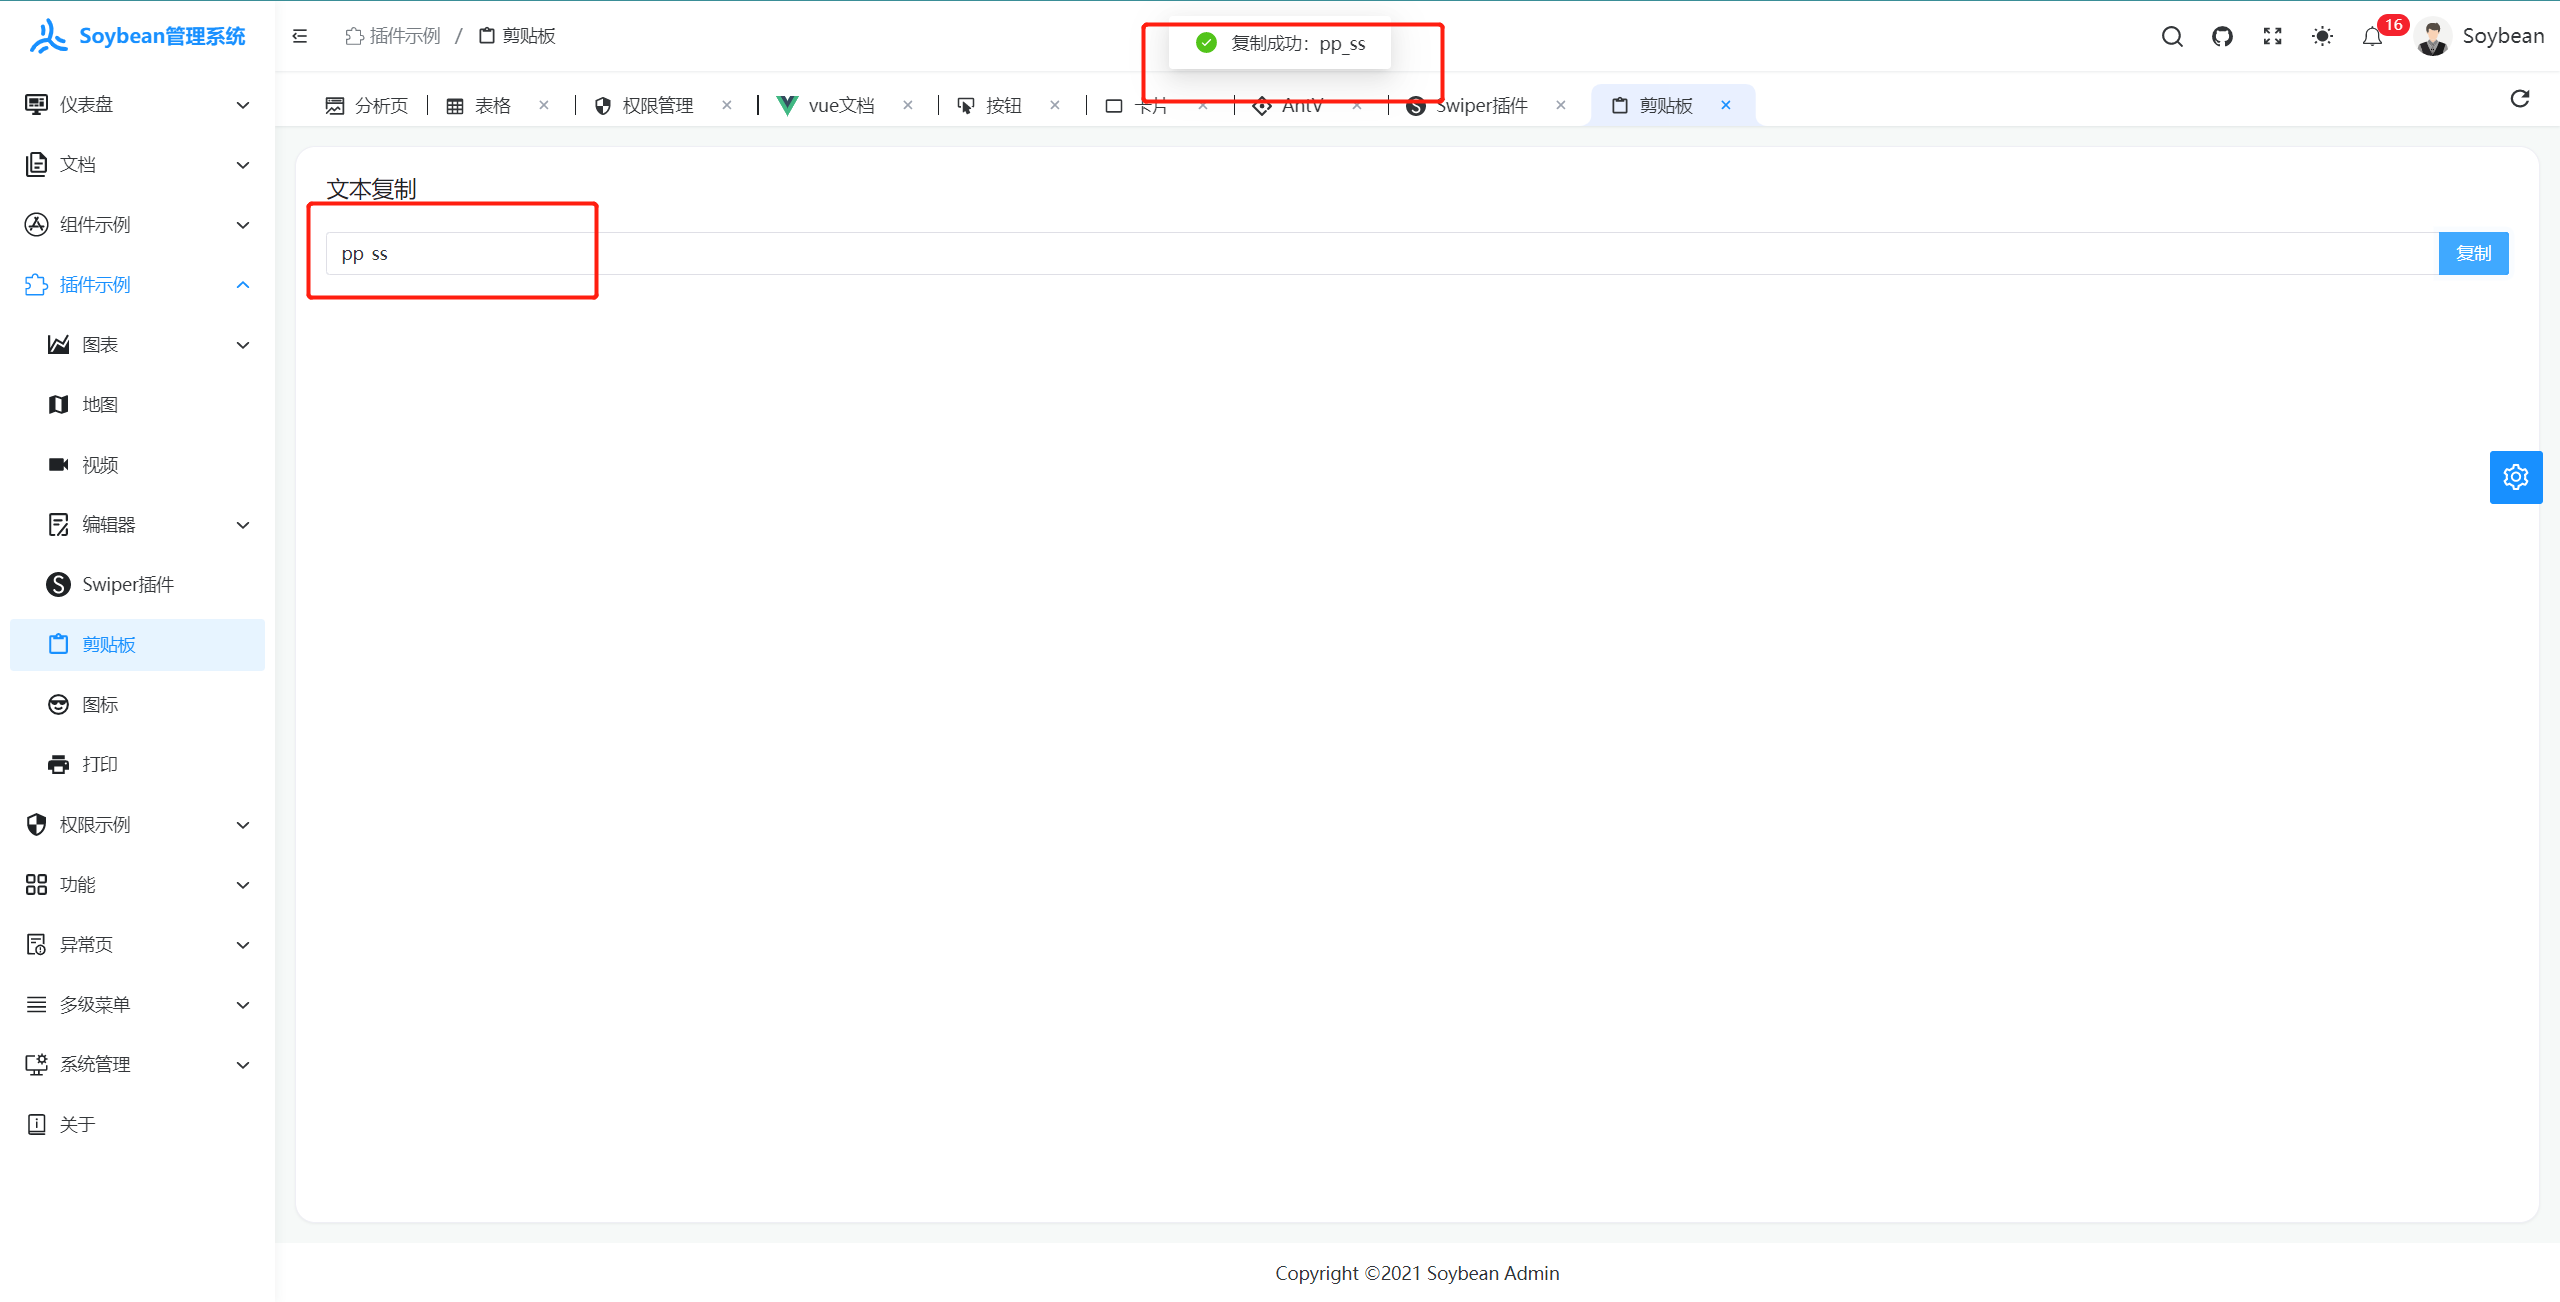2560x1302 pixels.
Task: Expand the 异常页 menu
Action: 137,945
